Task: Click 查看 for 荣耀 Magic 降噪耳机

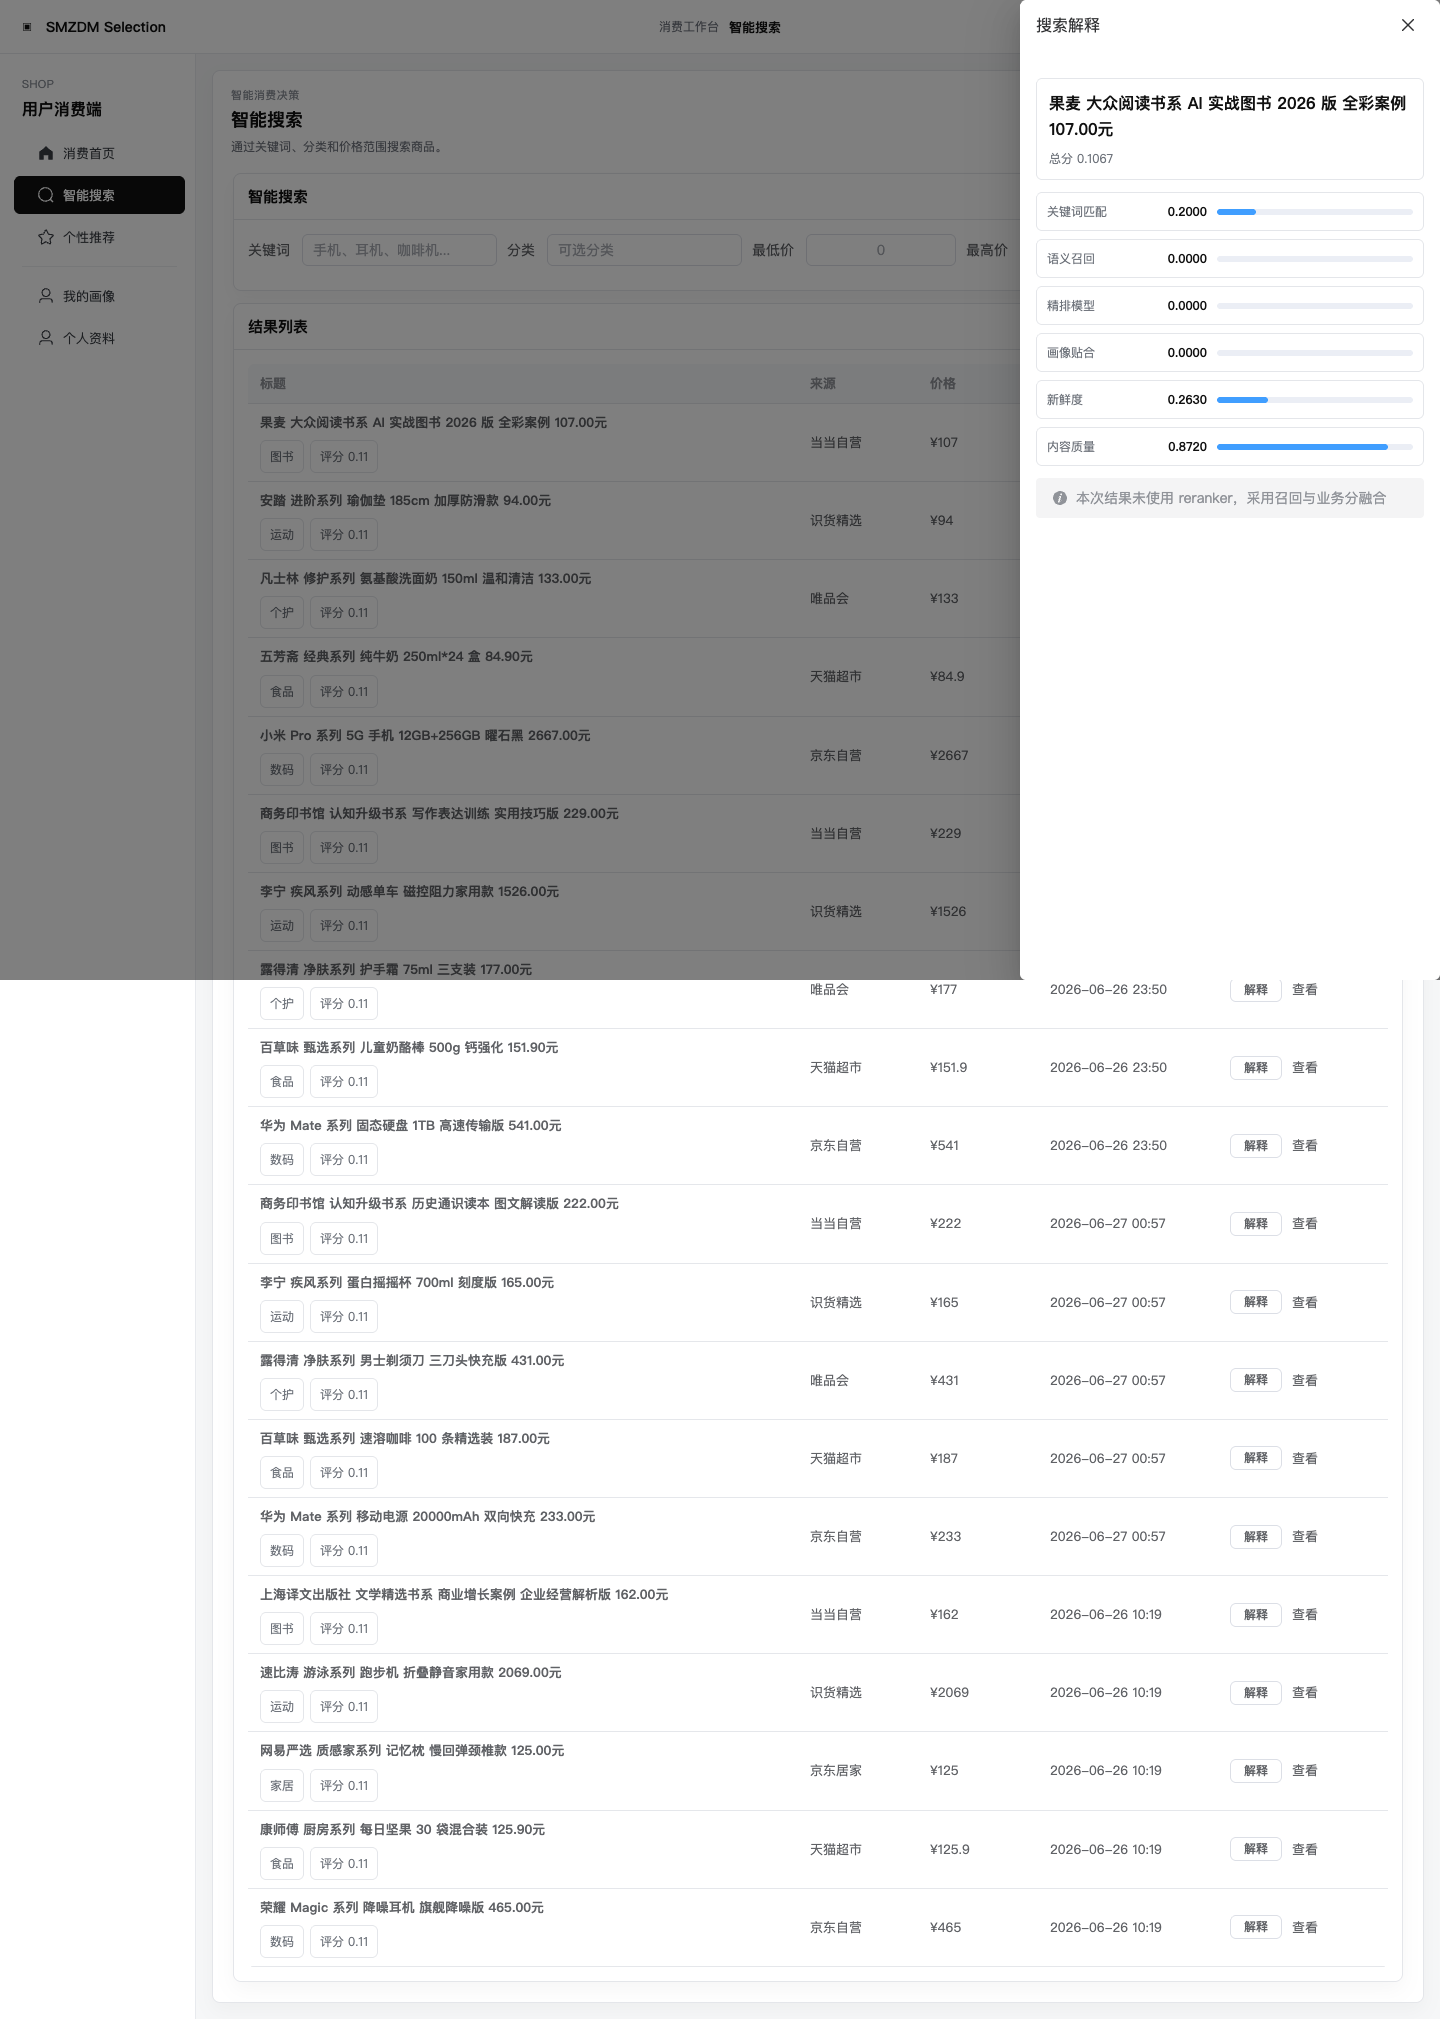Action: click(x=1305, y=1927)
